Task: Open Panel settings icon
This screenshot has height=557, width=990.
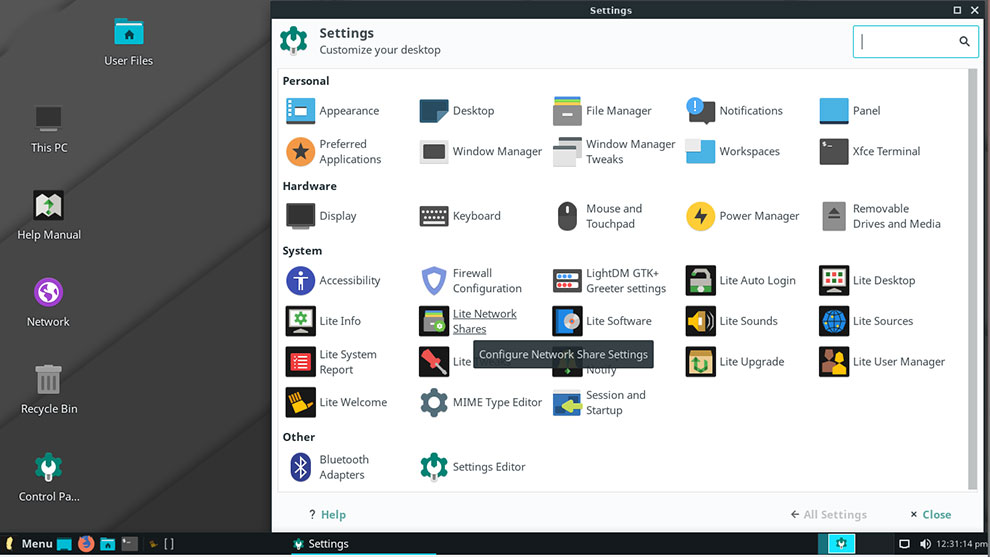Action: pos(833,111)
